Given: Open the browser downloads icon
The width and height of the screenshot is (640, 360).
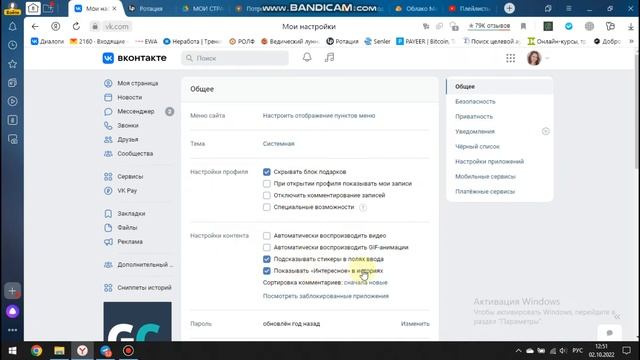Looking at the screenshot, I should click(631, 27).
